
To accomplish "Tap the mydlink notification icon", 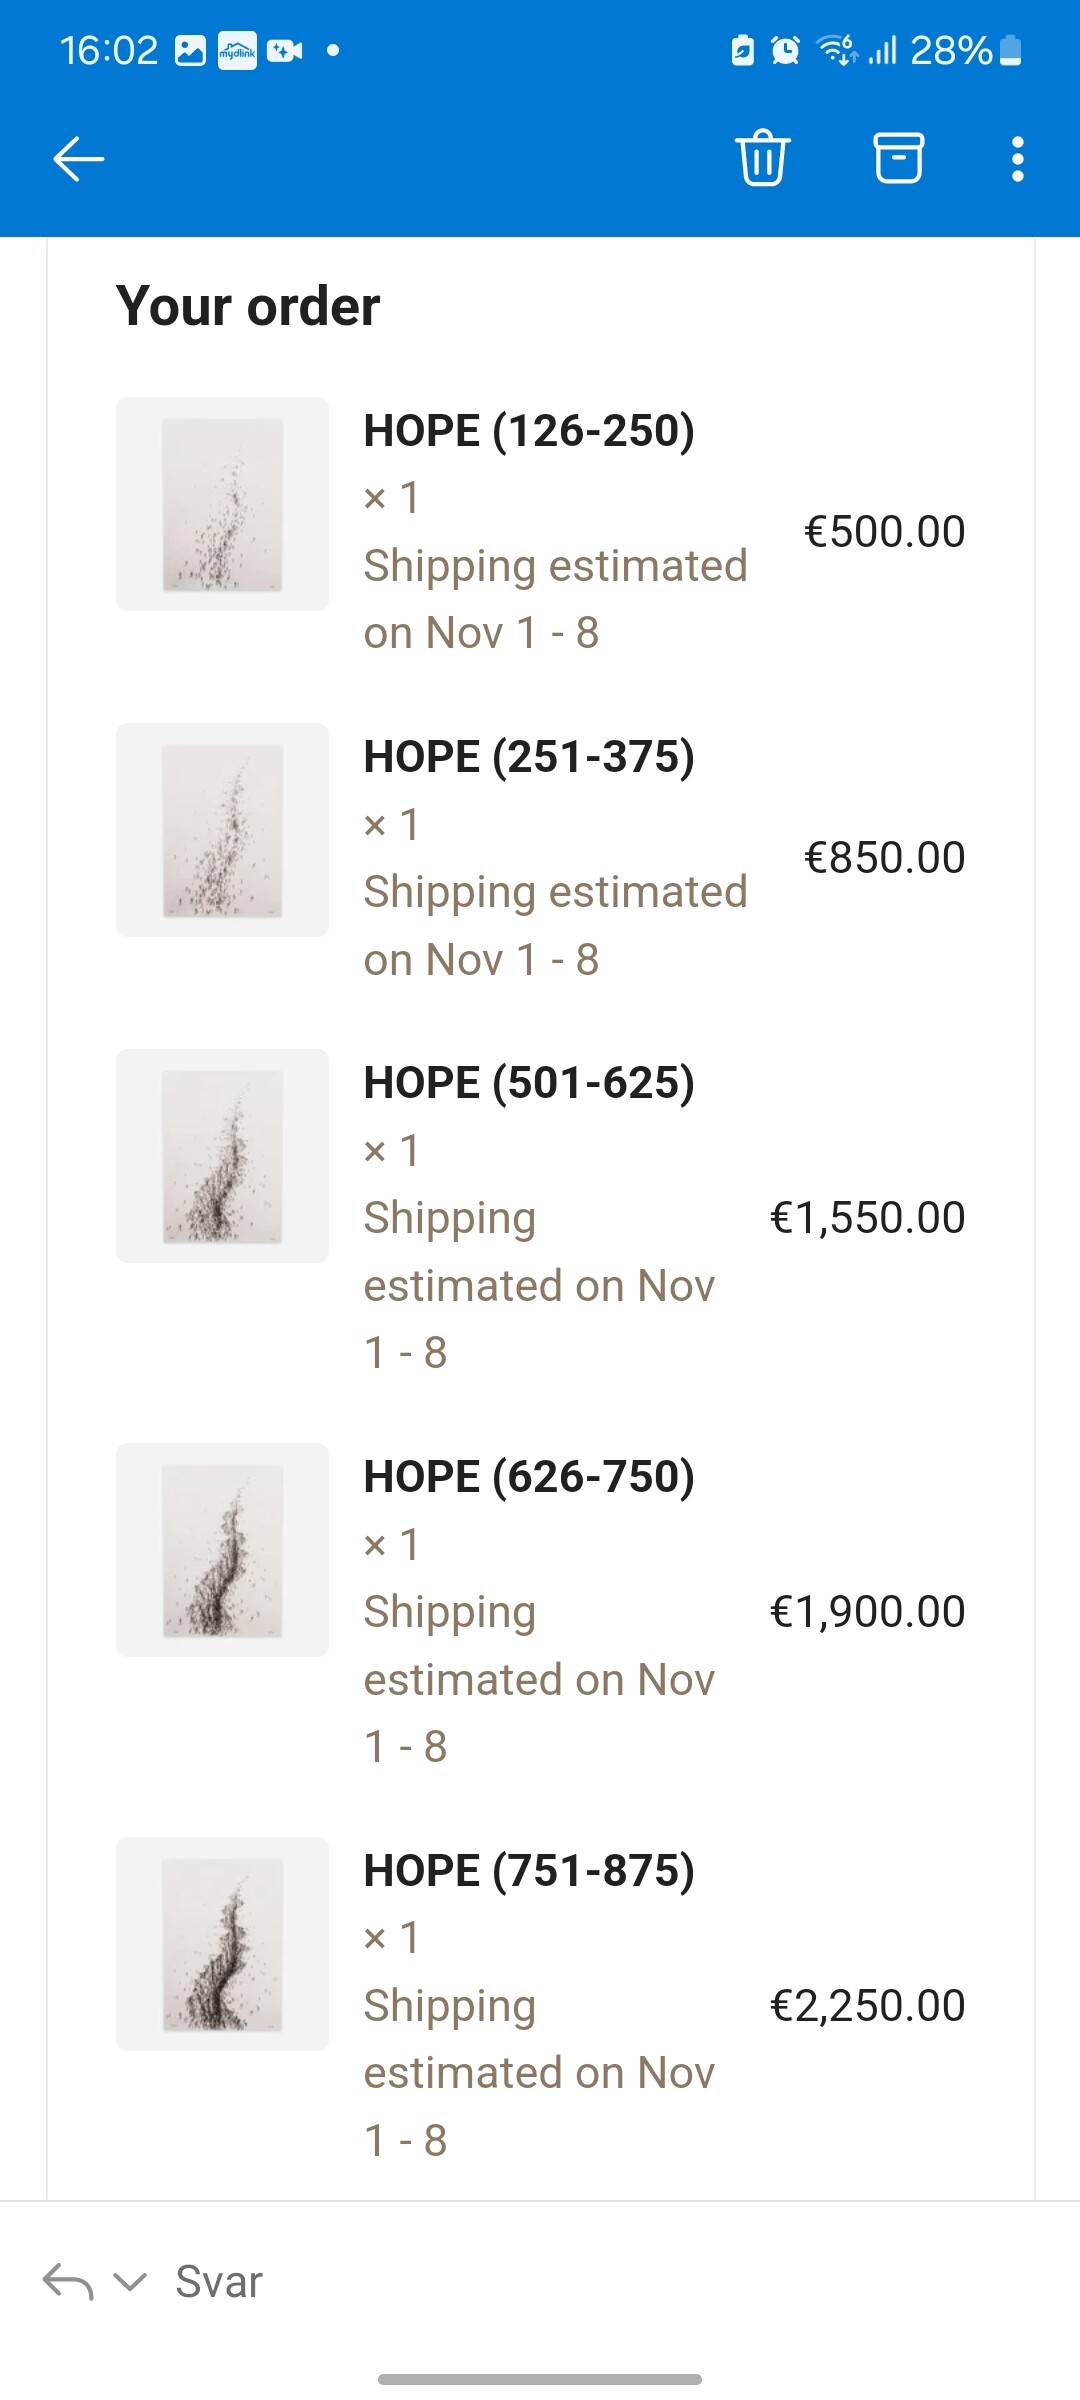I will coord(237,50).
